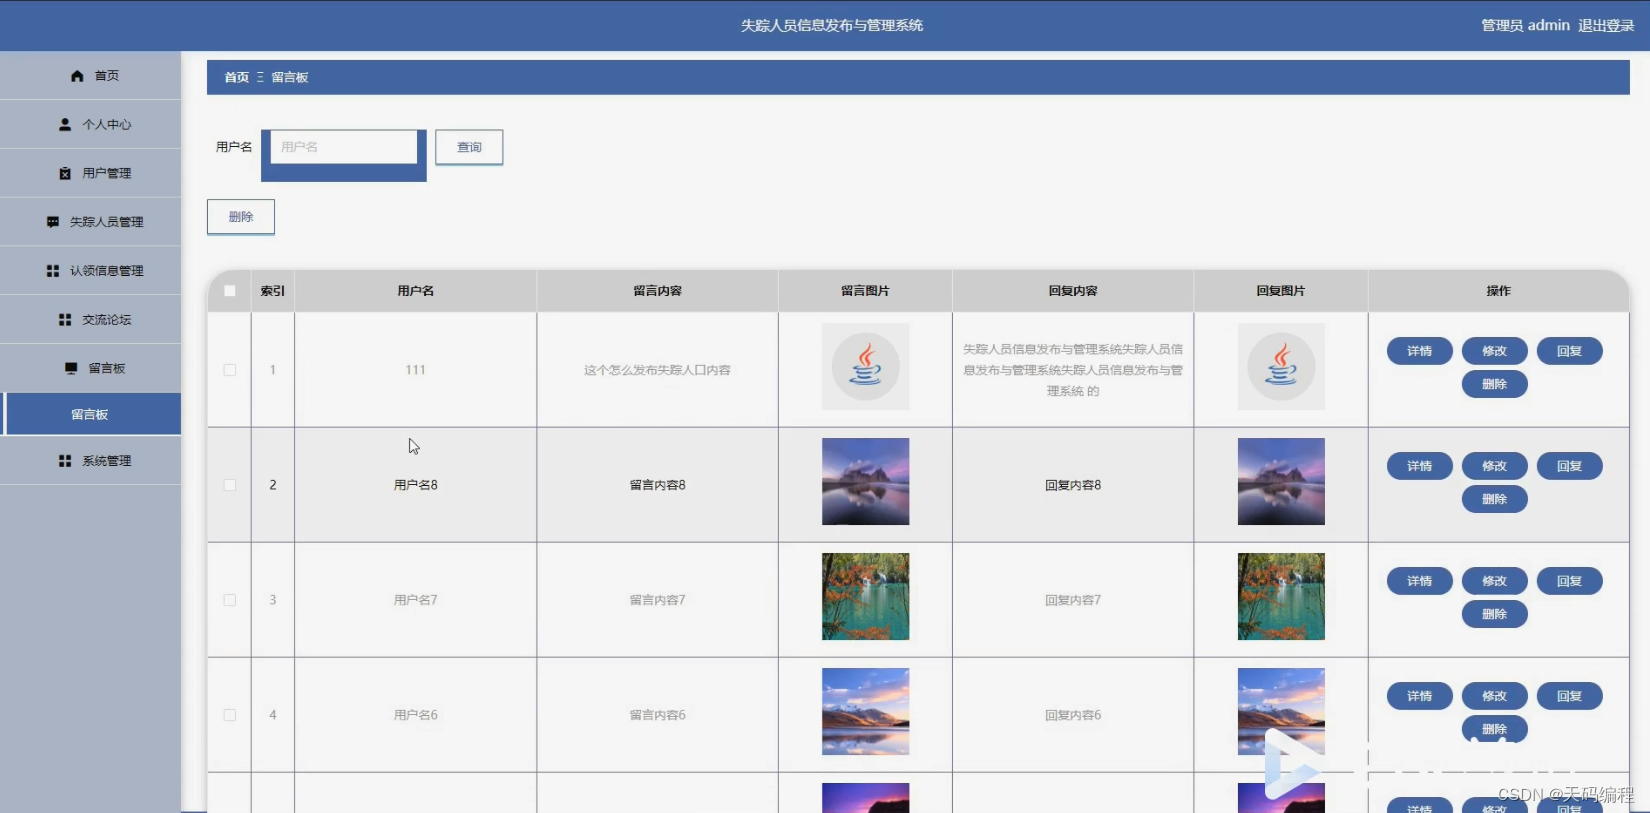Click the chat icon beside 失踪人员管理

click(53, 222)
